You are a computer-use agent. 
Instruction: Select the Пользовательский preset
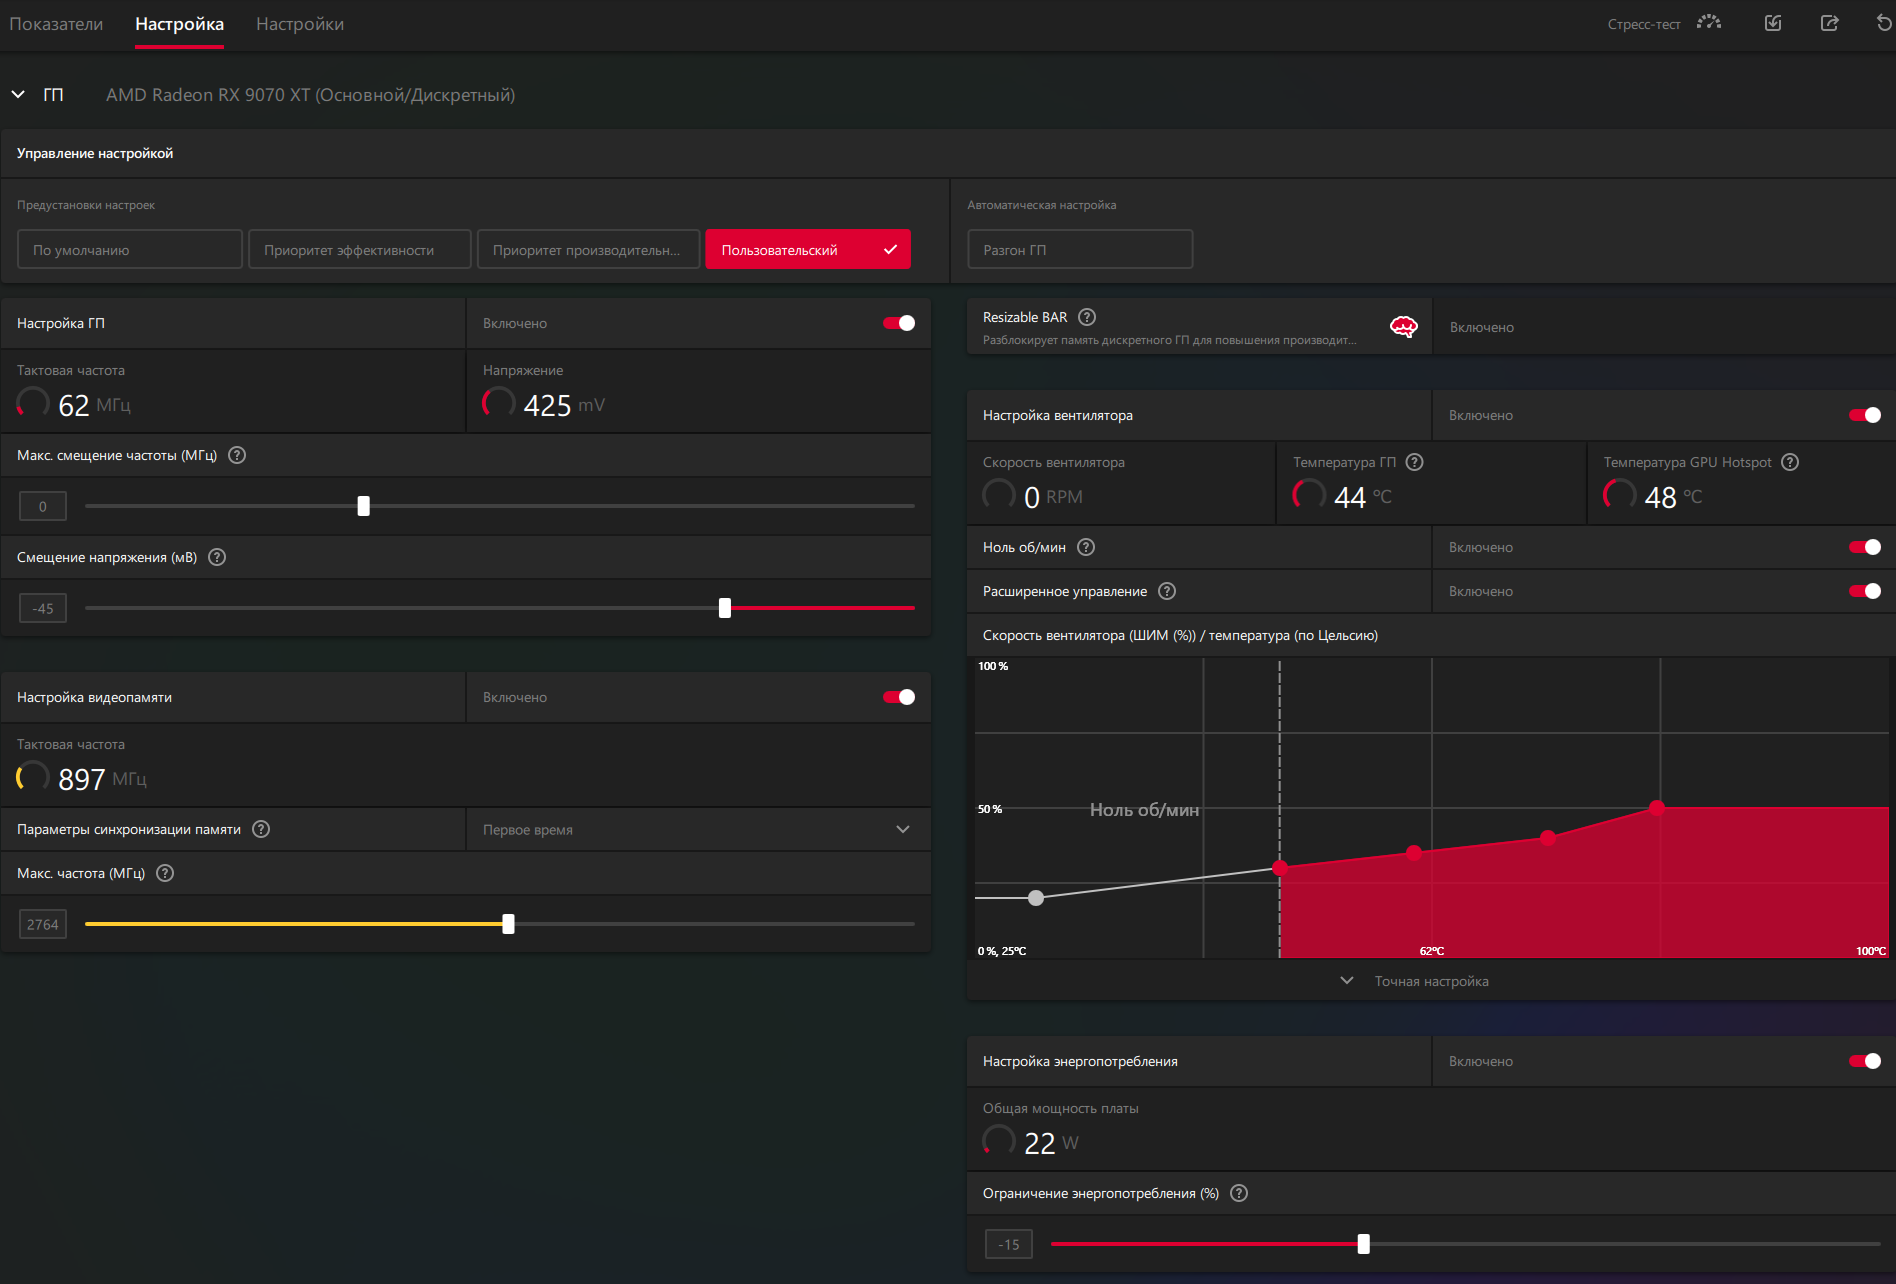coord(808,249)
